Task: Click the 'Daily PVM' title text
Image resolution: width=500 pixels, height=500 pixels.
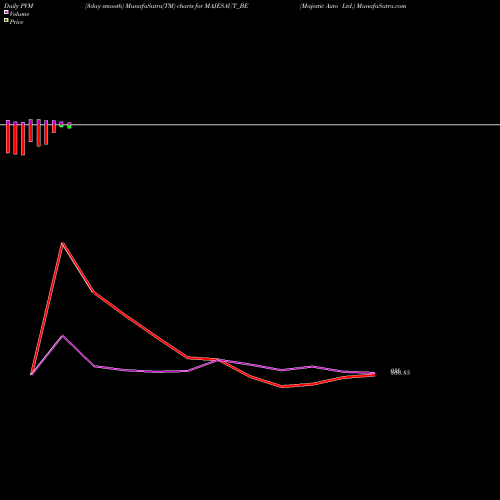Action: (x=19, y=6)
